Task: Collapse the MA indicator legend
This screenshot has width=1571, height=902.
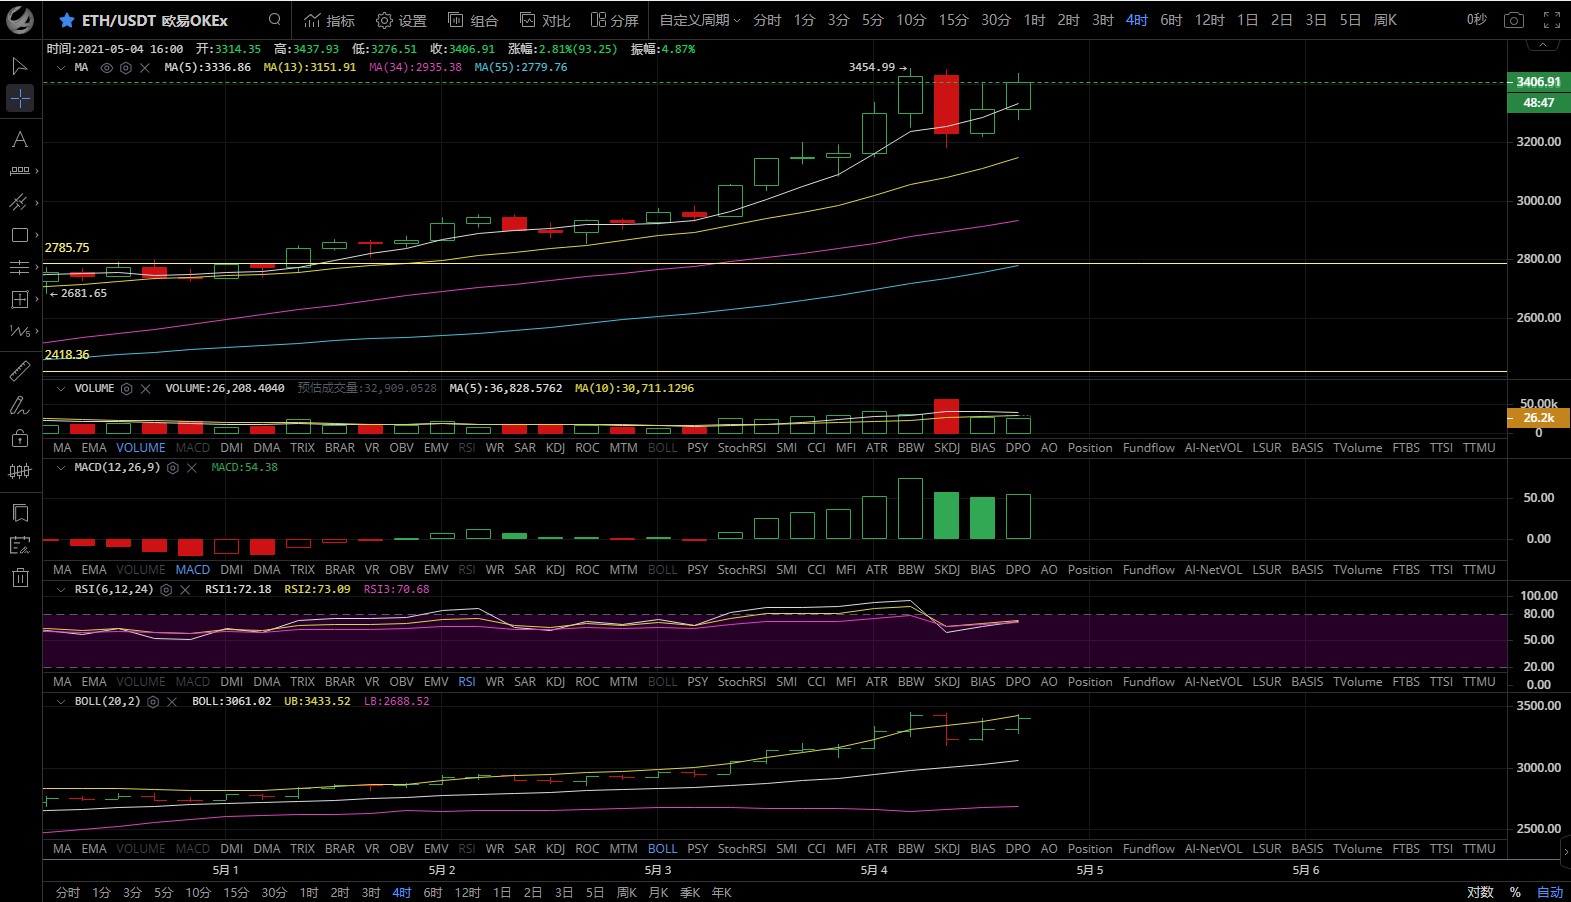Action: 61,68
